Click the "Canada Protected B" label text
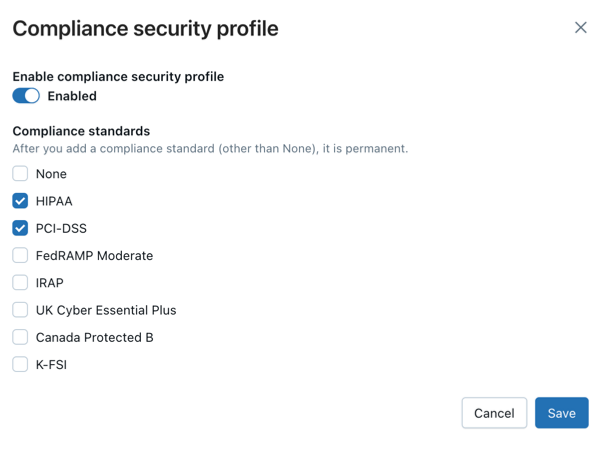 click(x=94, y=338)
